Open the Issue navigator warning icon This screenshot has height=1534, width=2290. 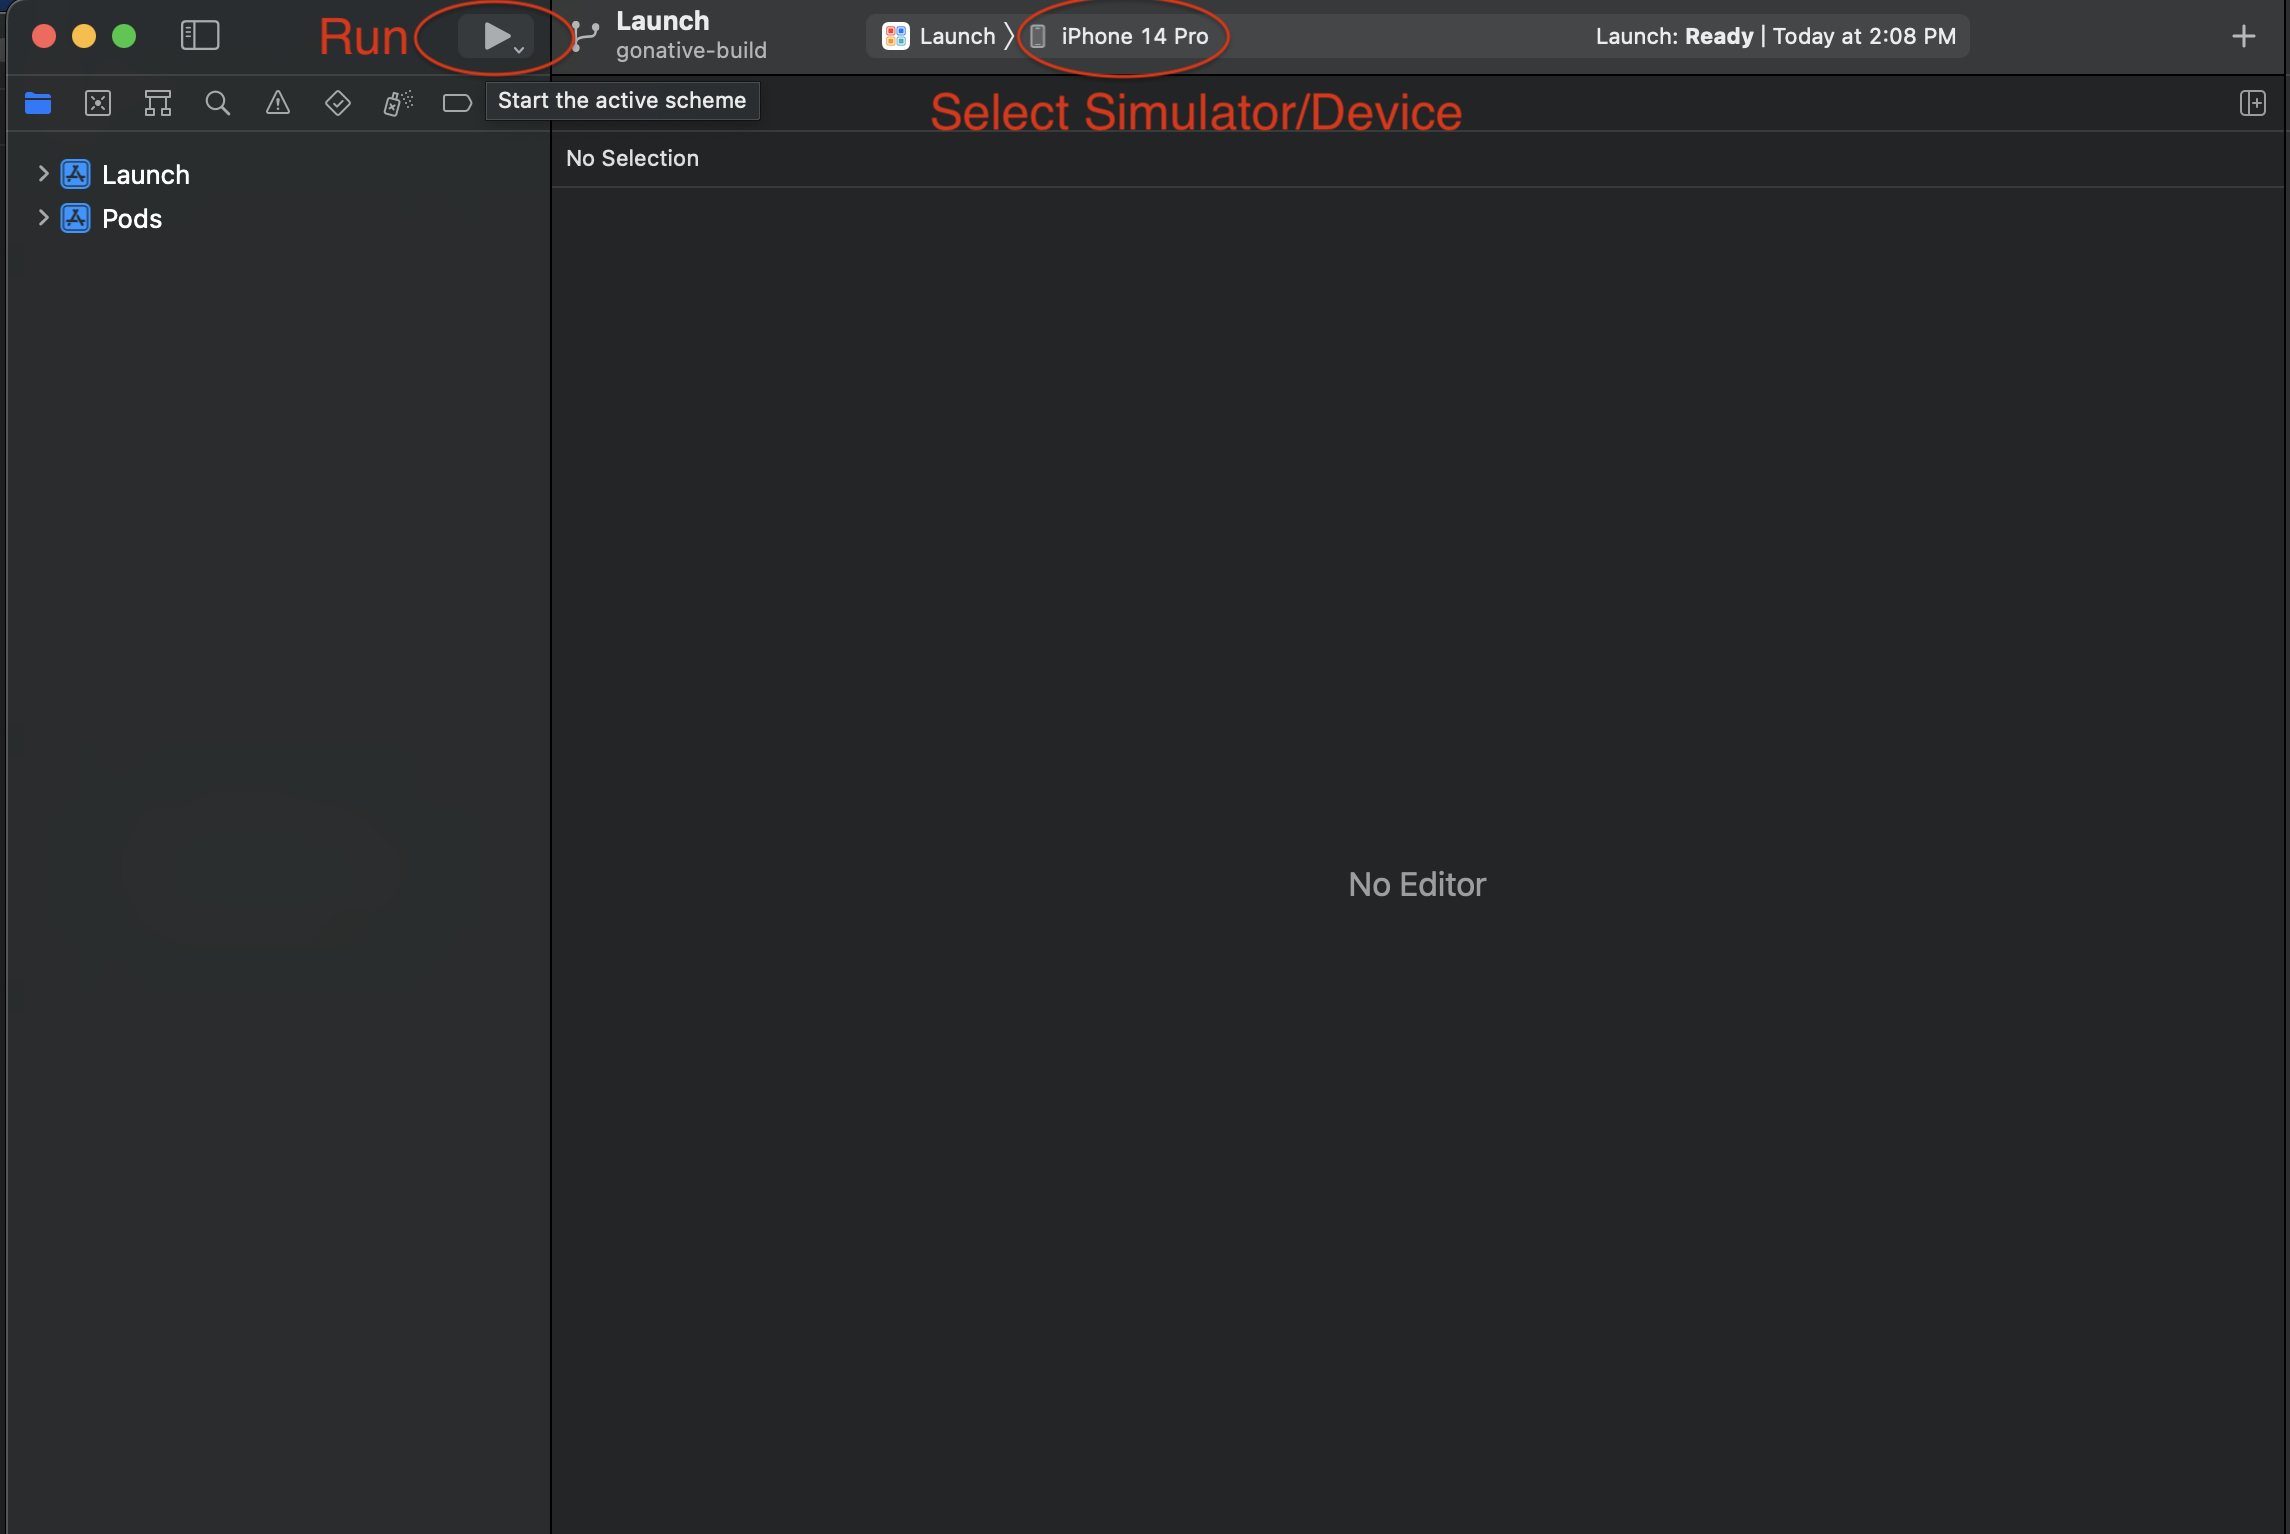coord(278,103)
